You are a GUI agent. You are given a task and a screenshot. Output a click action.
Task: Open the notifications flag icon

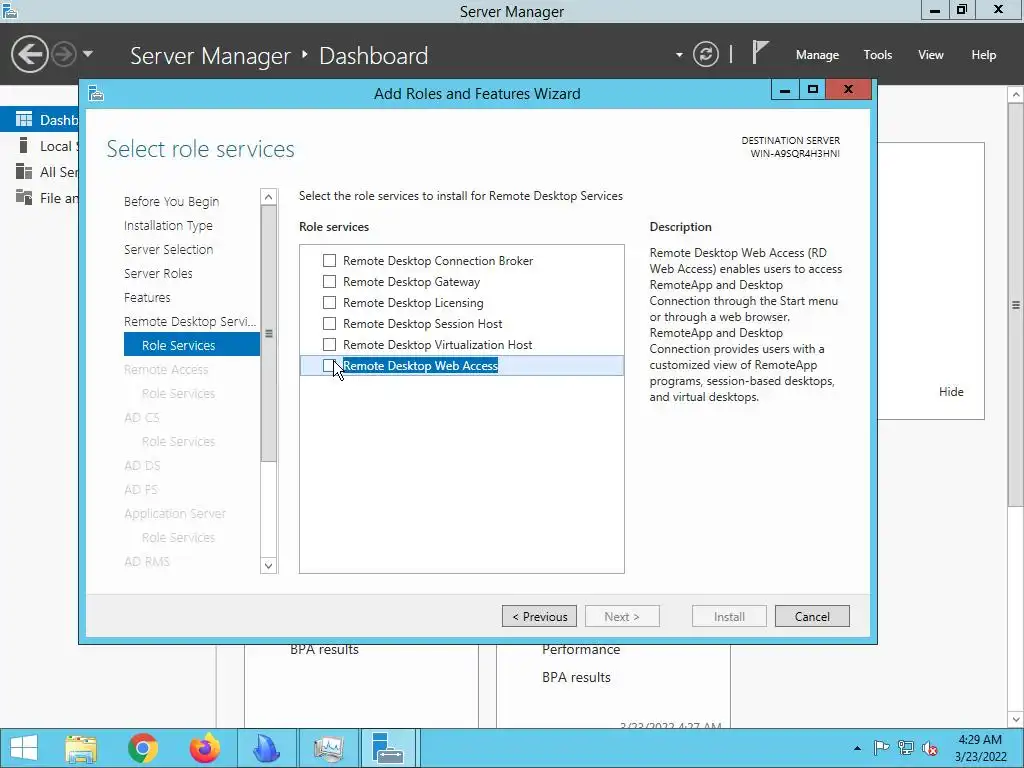pyautogui.click(x=759, y=53)
